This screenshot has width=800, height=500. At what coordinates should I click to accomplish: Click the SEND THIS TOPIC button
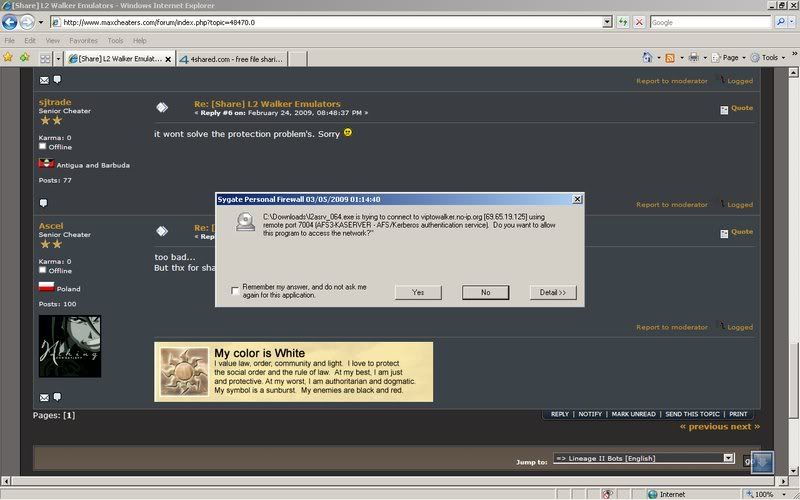(692, 414)
